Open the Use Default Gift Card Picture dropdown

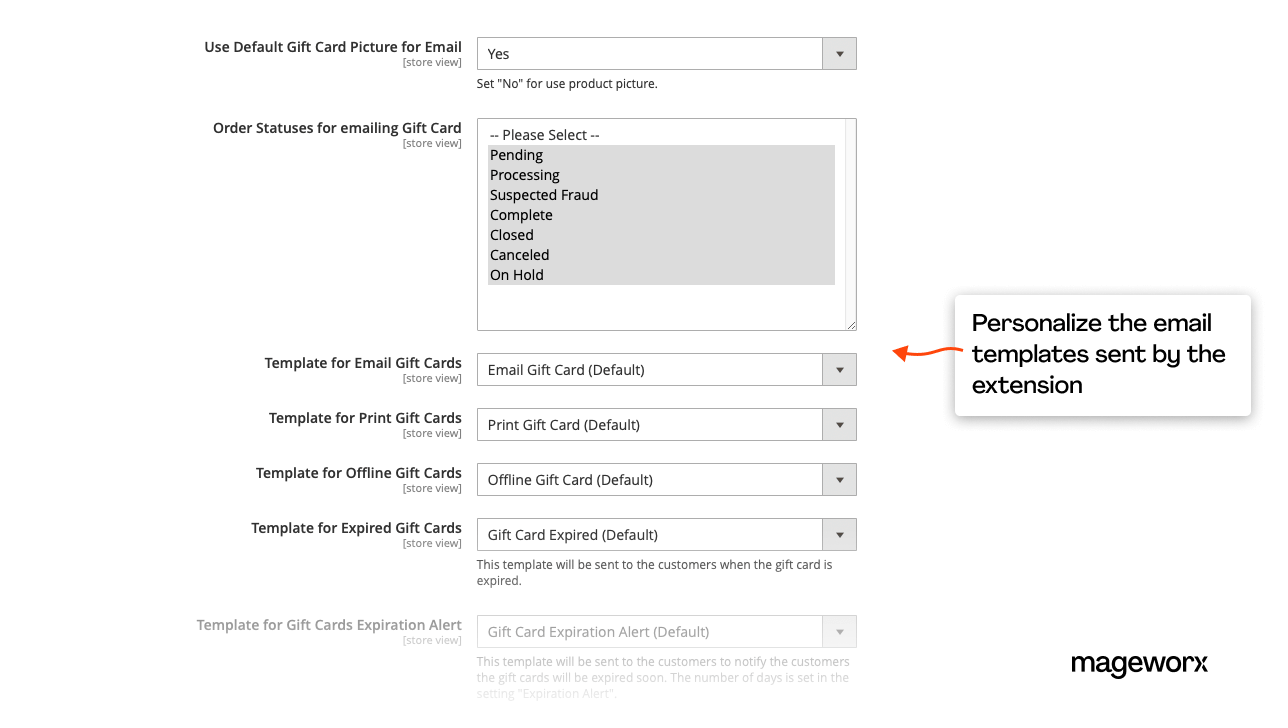tap(666, 54)
